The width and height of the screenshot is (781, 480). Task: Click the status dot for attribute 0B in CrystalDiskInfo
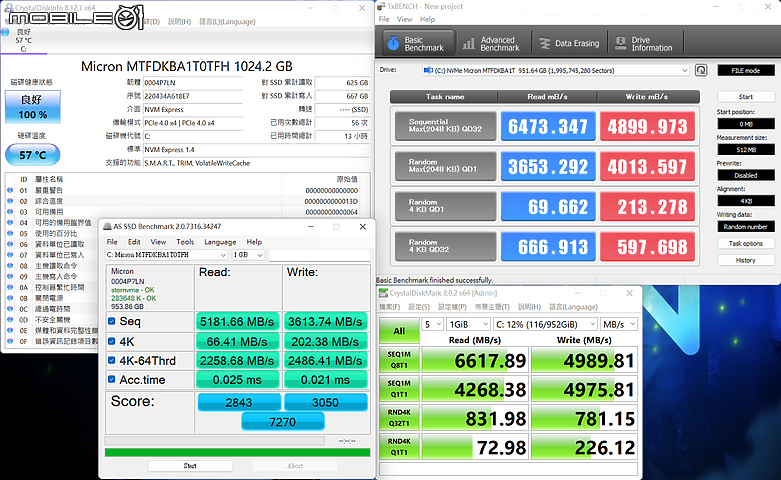pyautogui.click(x=10, y=298)
